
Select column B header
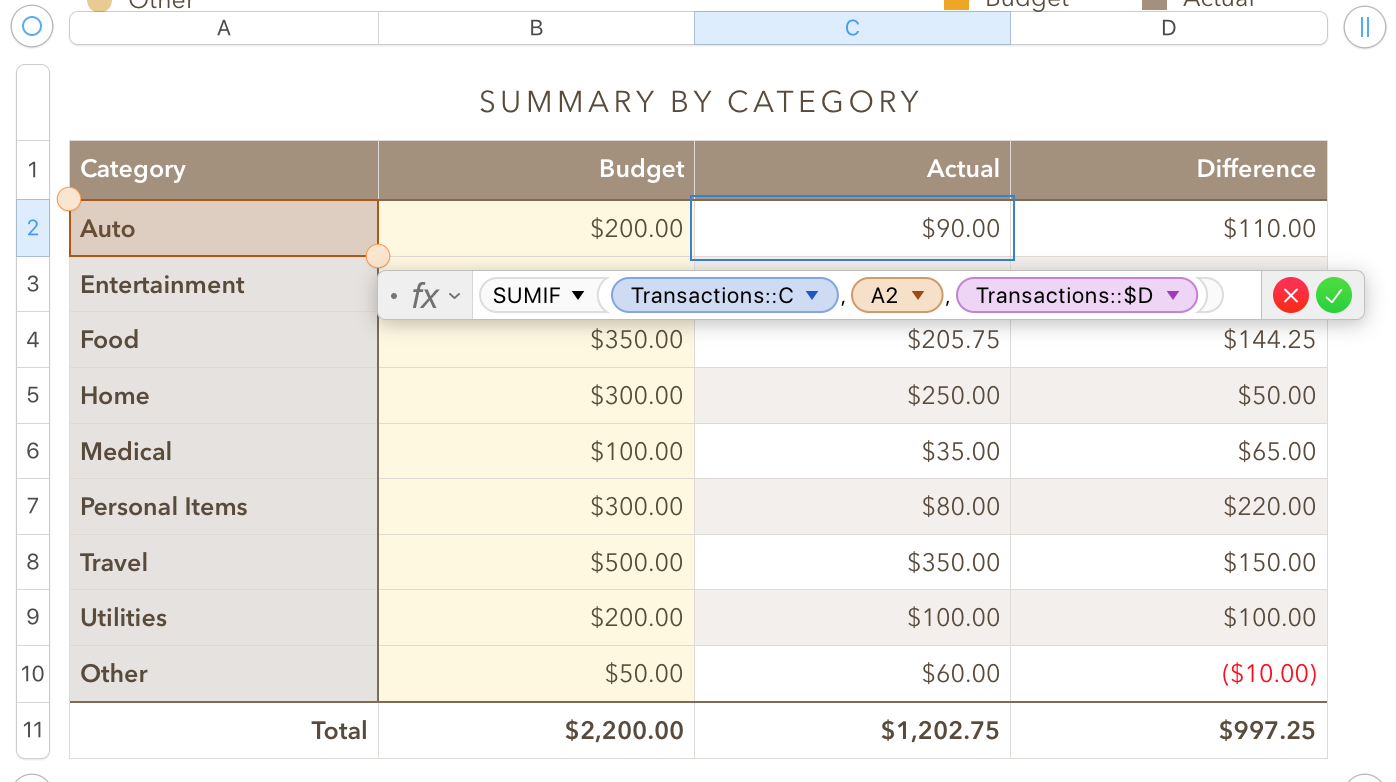536,28
